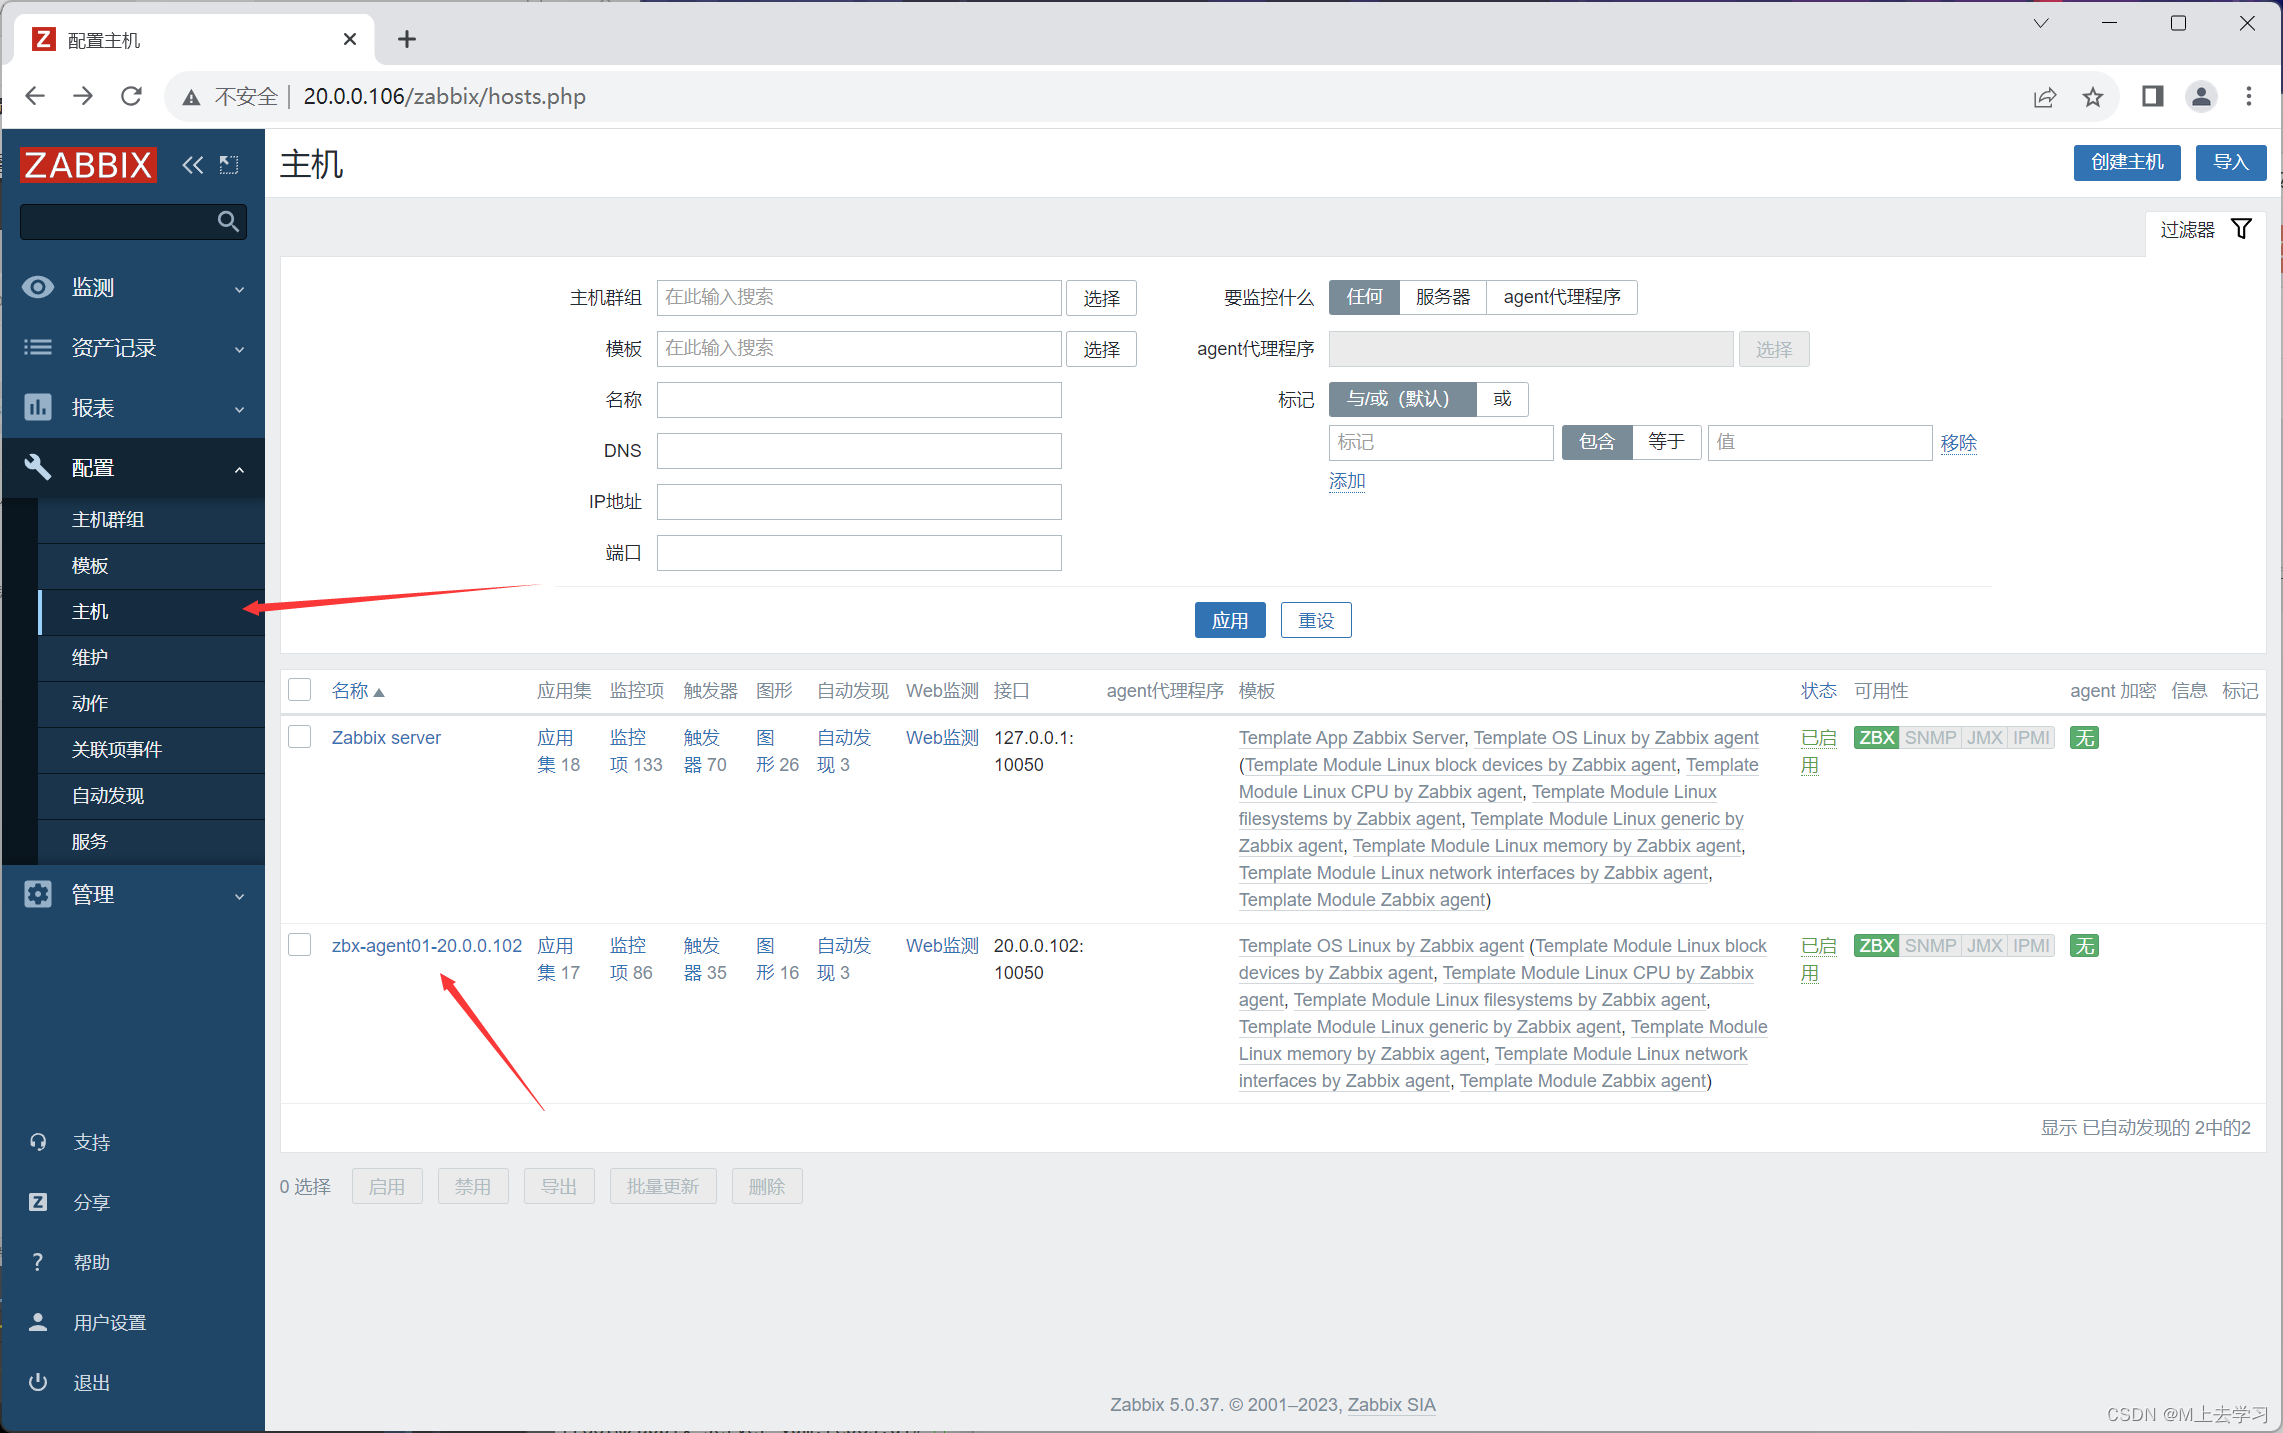Click the sidebar search magnifier icon
The height and width of the screenshot is (1433, 2283).
228,221
